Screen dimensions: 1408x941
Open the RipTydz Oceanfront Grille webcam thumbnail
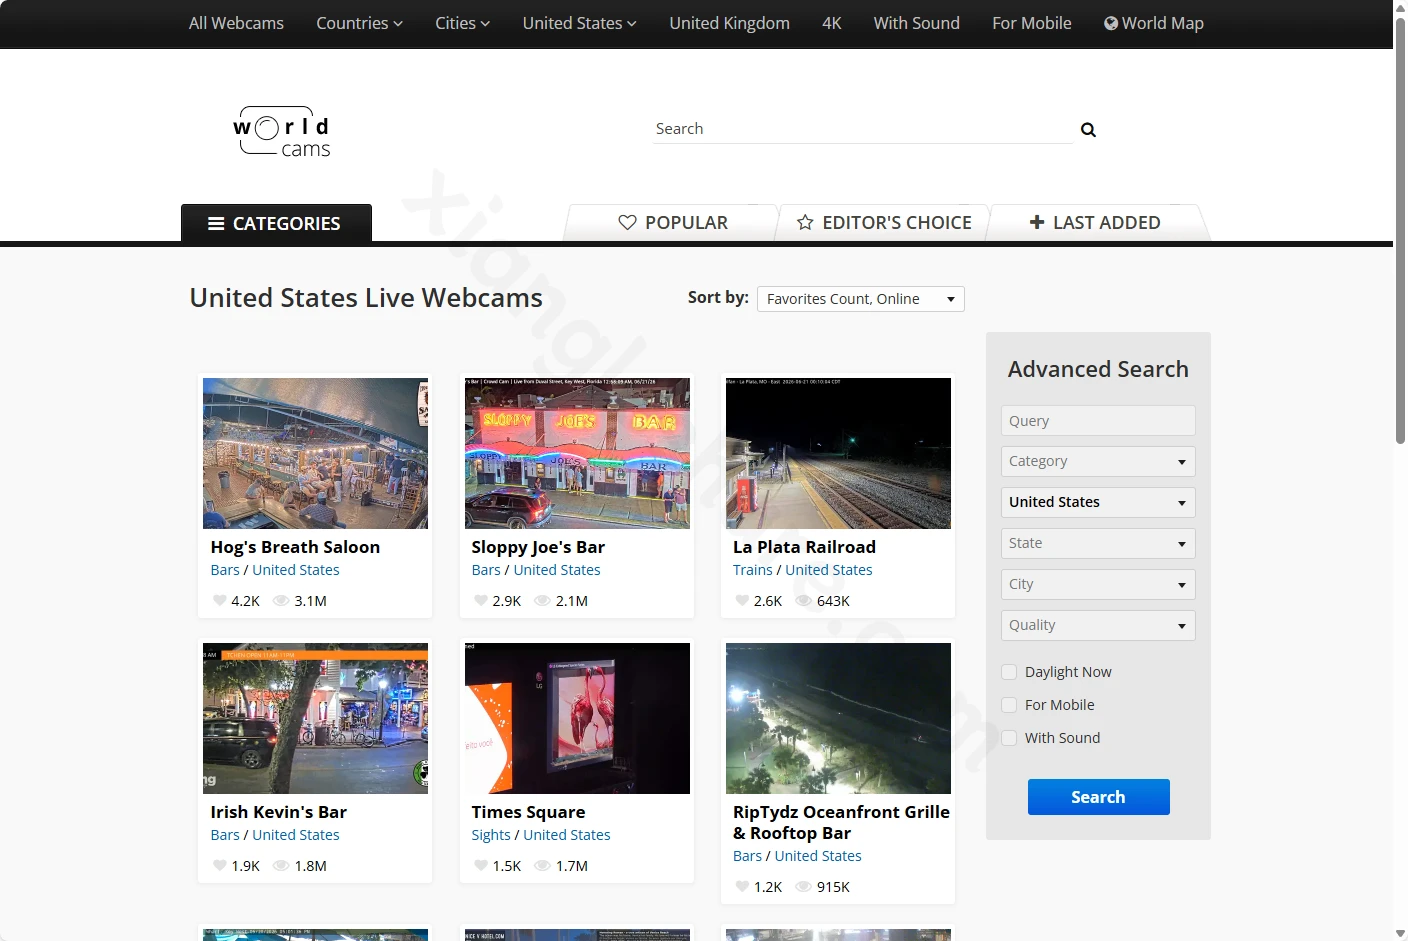(x=838, y=718)
